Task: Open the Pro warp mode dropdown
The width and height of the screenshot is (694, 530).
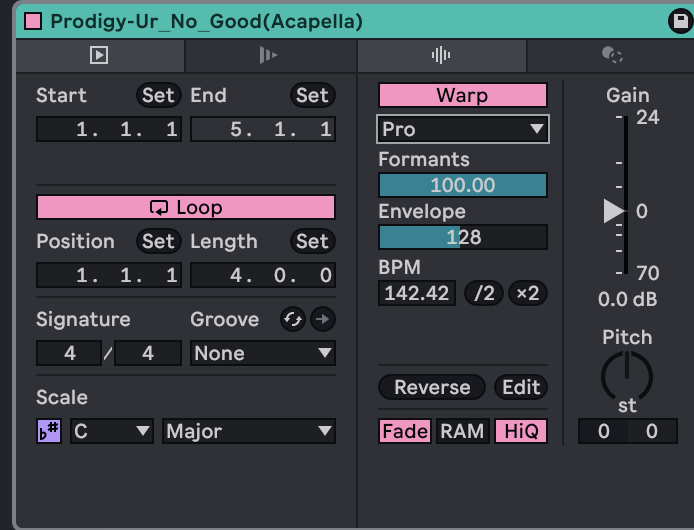Action: click(463, 129)
